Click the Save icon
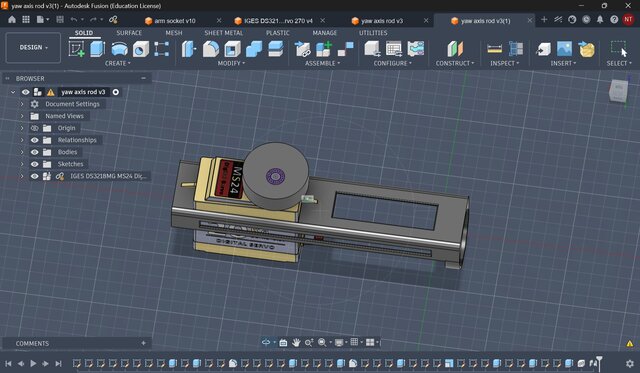 60,20
